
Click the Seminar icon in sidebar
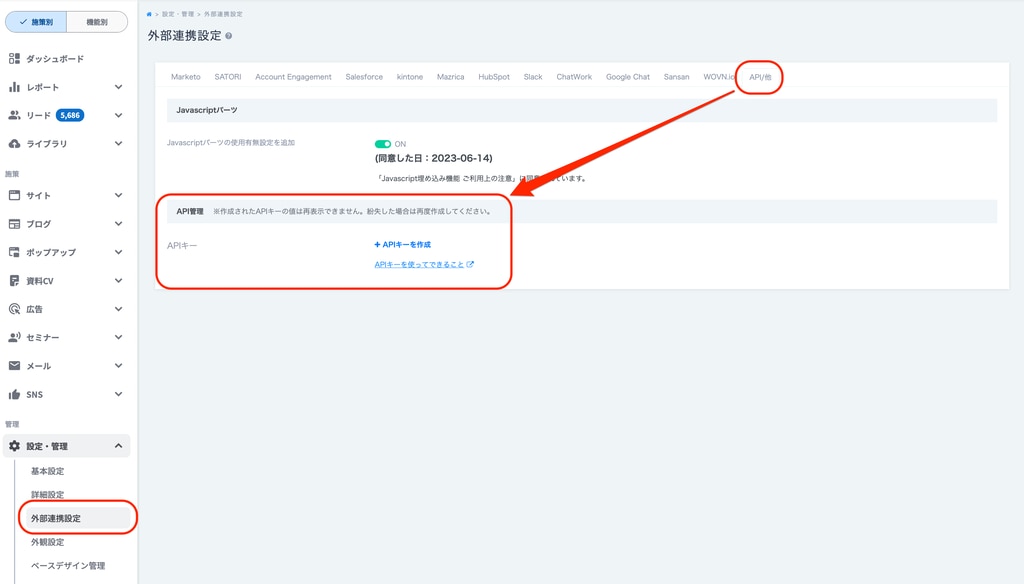pyautogui.click(x=14, y=338)
